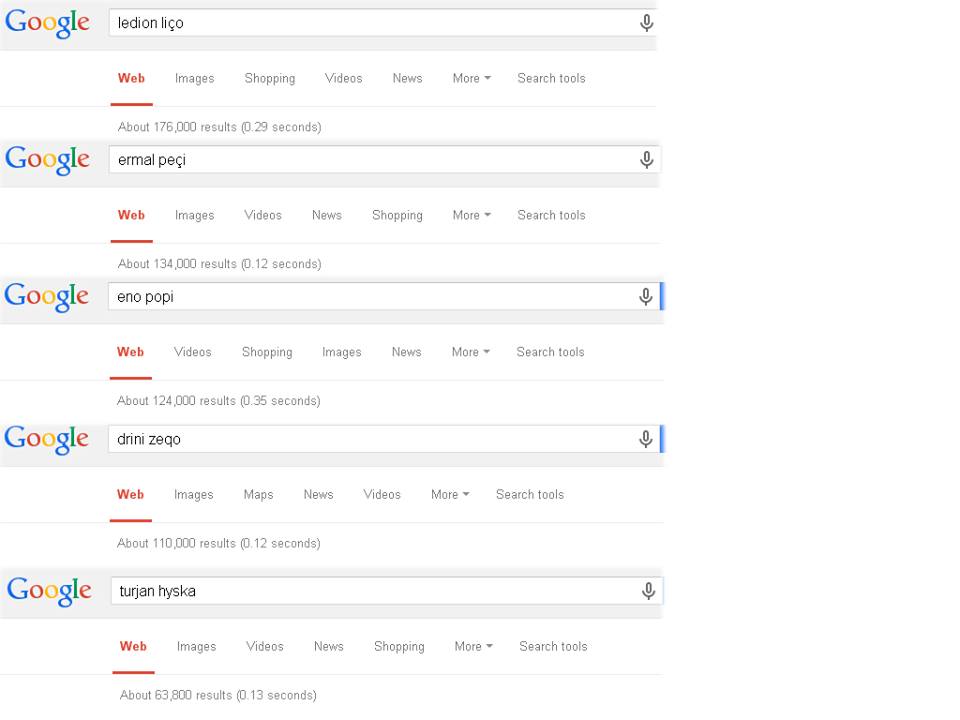Open Videos tab under eno popi search
Viewport: 960px width, 720px height.
(x=192, y=352)
